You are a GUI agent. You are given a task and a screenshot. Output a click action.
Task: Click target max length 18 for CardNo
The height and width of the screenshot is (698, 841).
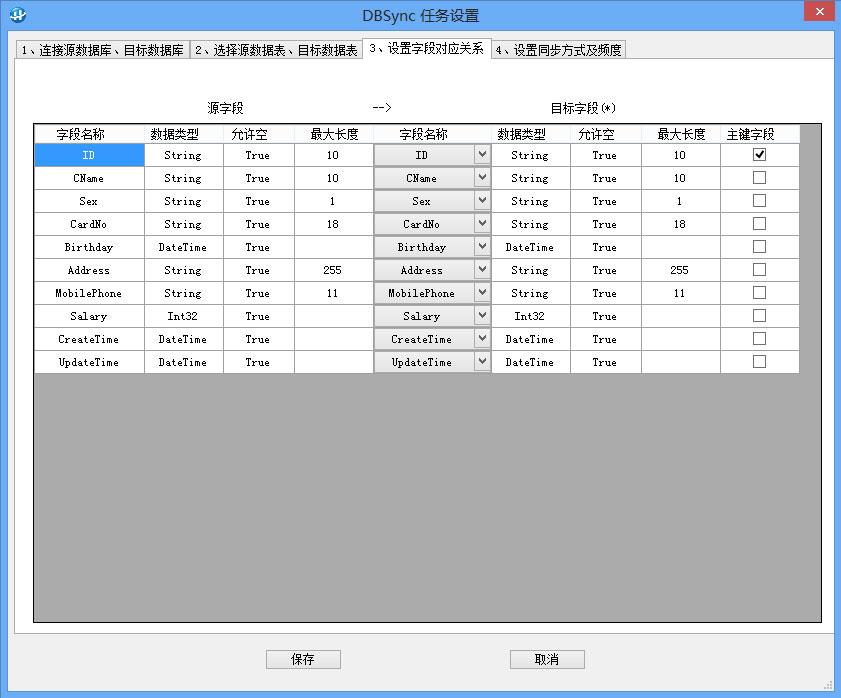tap(681, 224)
